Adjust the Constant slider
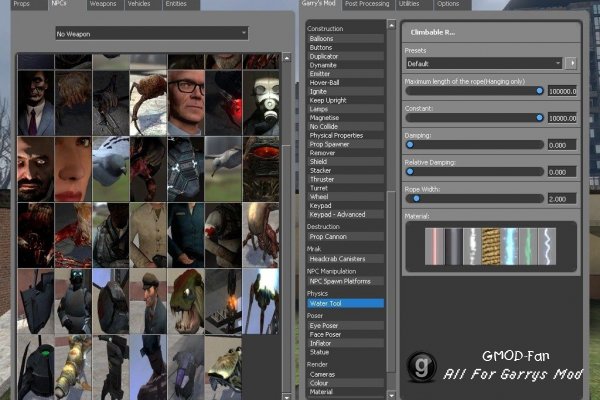Screen dimensions: 600x400 tap(474, 118)
